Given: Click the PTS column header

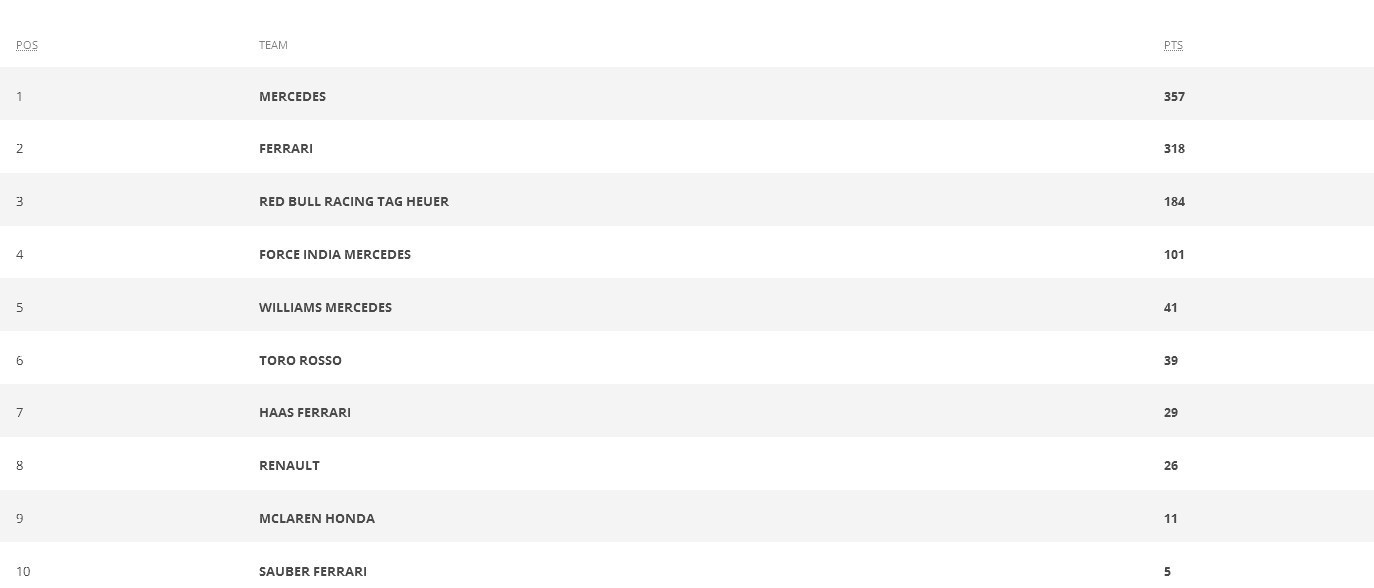Looking at the screenshot, I should [1173, 45].
